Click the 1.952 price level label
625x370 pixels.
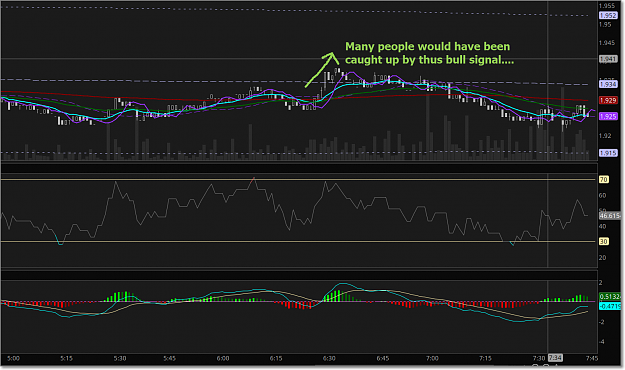pos(608,16)
